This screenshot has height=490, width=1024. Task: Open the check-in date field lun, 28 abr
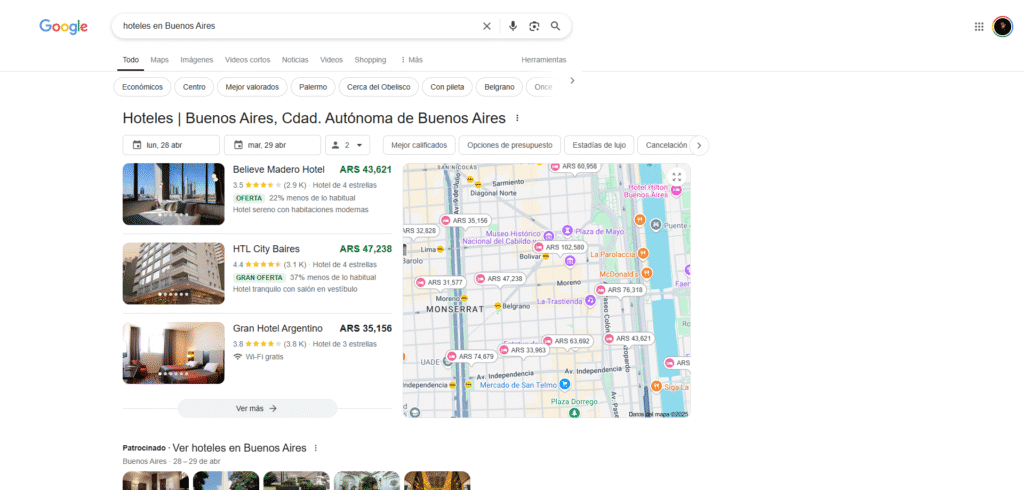click(x=170, y=145)
